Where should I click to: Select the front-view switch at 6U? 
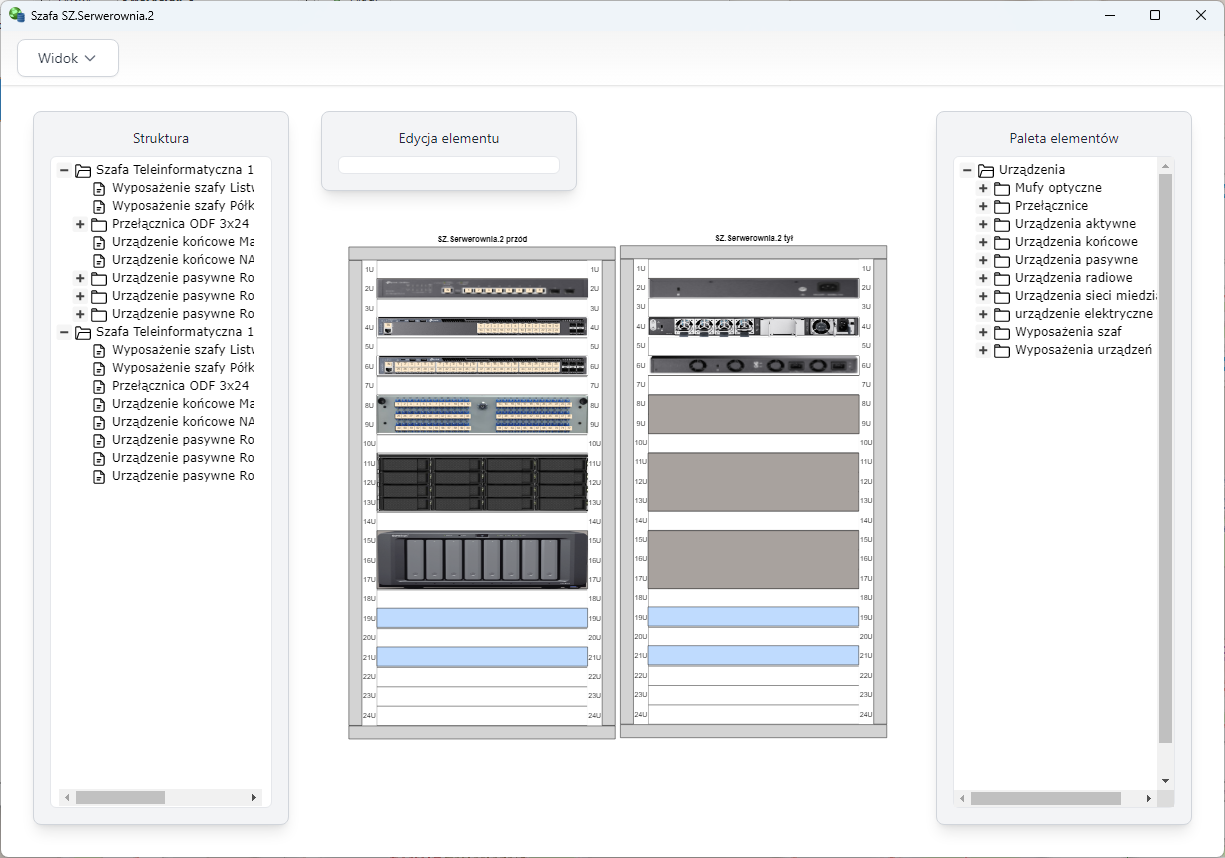click(482, 366)
